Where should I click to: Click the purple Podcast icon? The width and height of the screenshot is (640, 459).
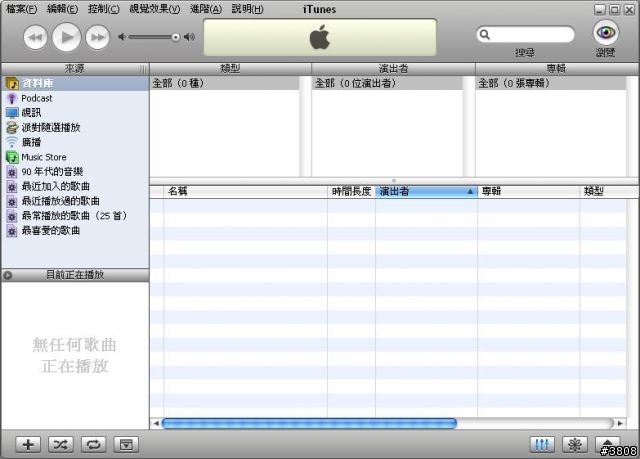(12, 98)
